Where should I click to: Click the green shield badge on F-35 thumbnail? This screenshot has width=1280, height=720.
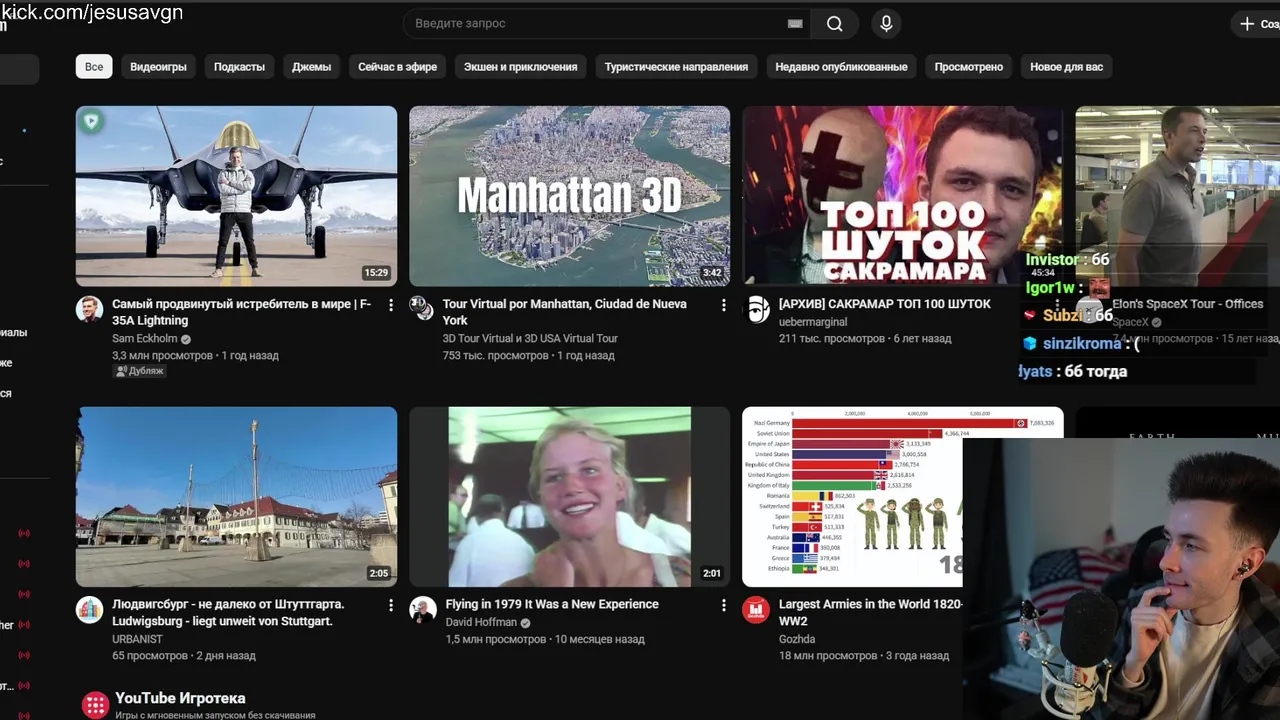tap(92, 122)
